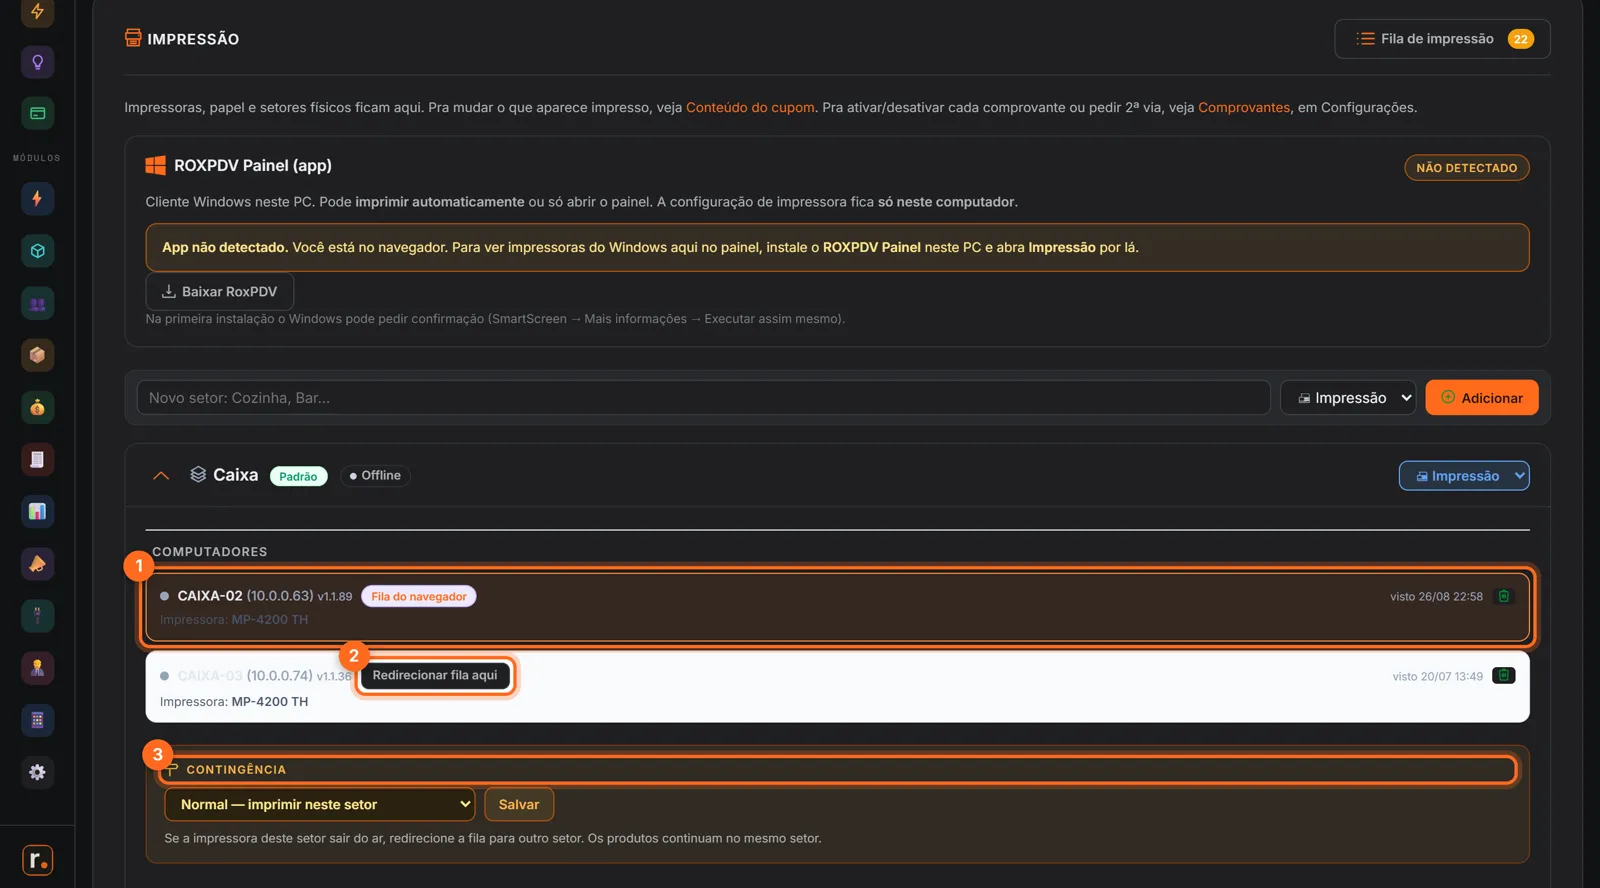Open the plug module icon
Screen dimensions: 1600x888
click(x=37, y=616)
